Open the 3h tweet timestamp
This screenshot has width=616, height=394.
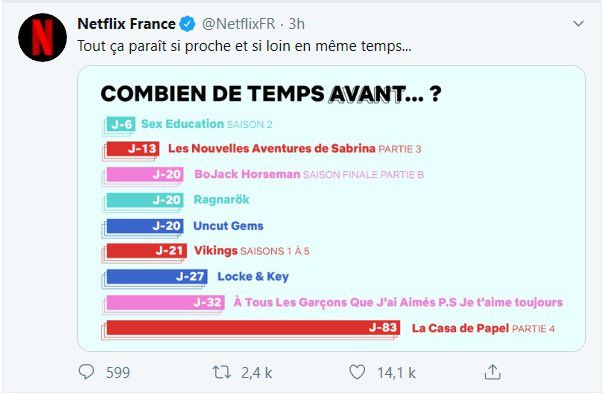(297, 24)
